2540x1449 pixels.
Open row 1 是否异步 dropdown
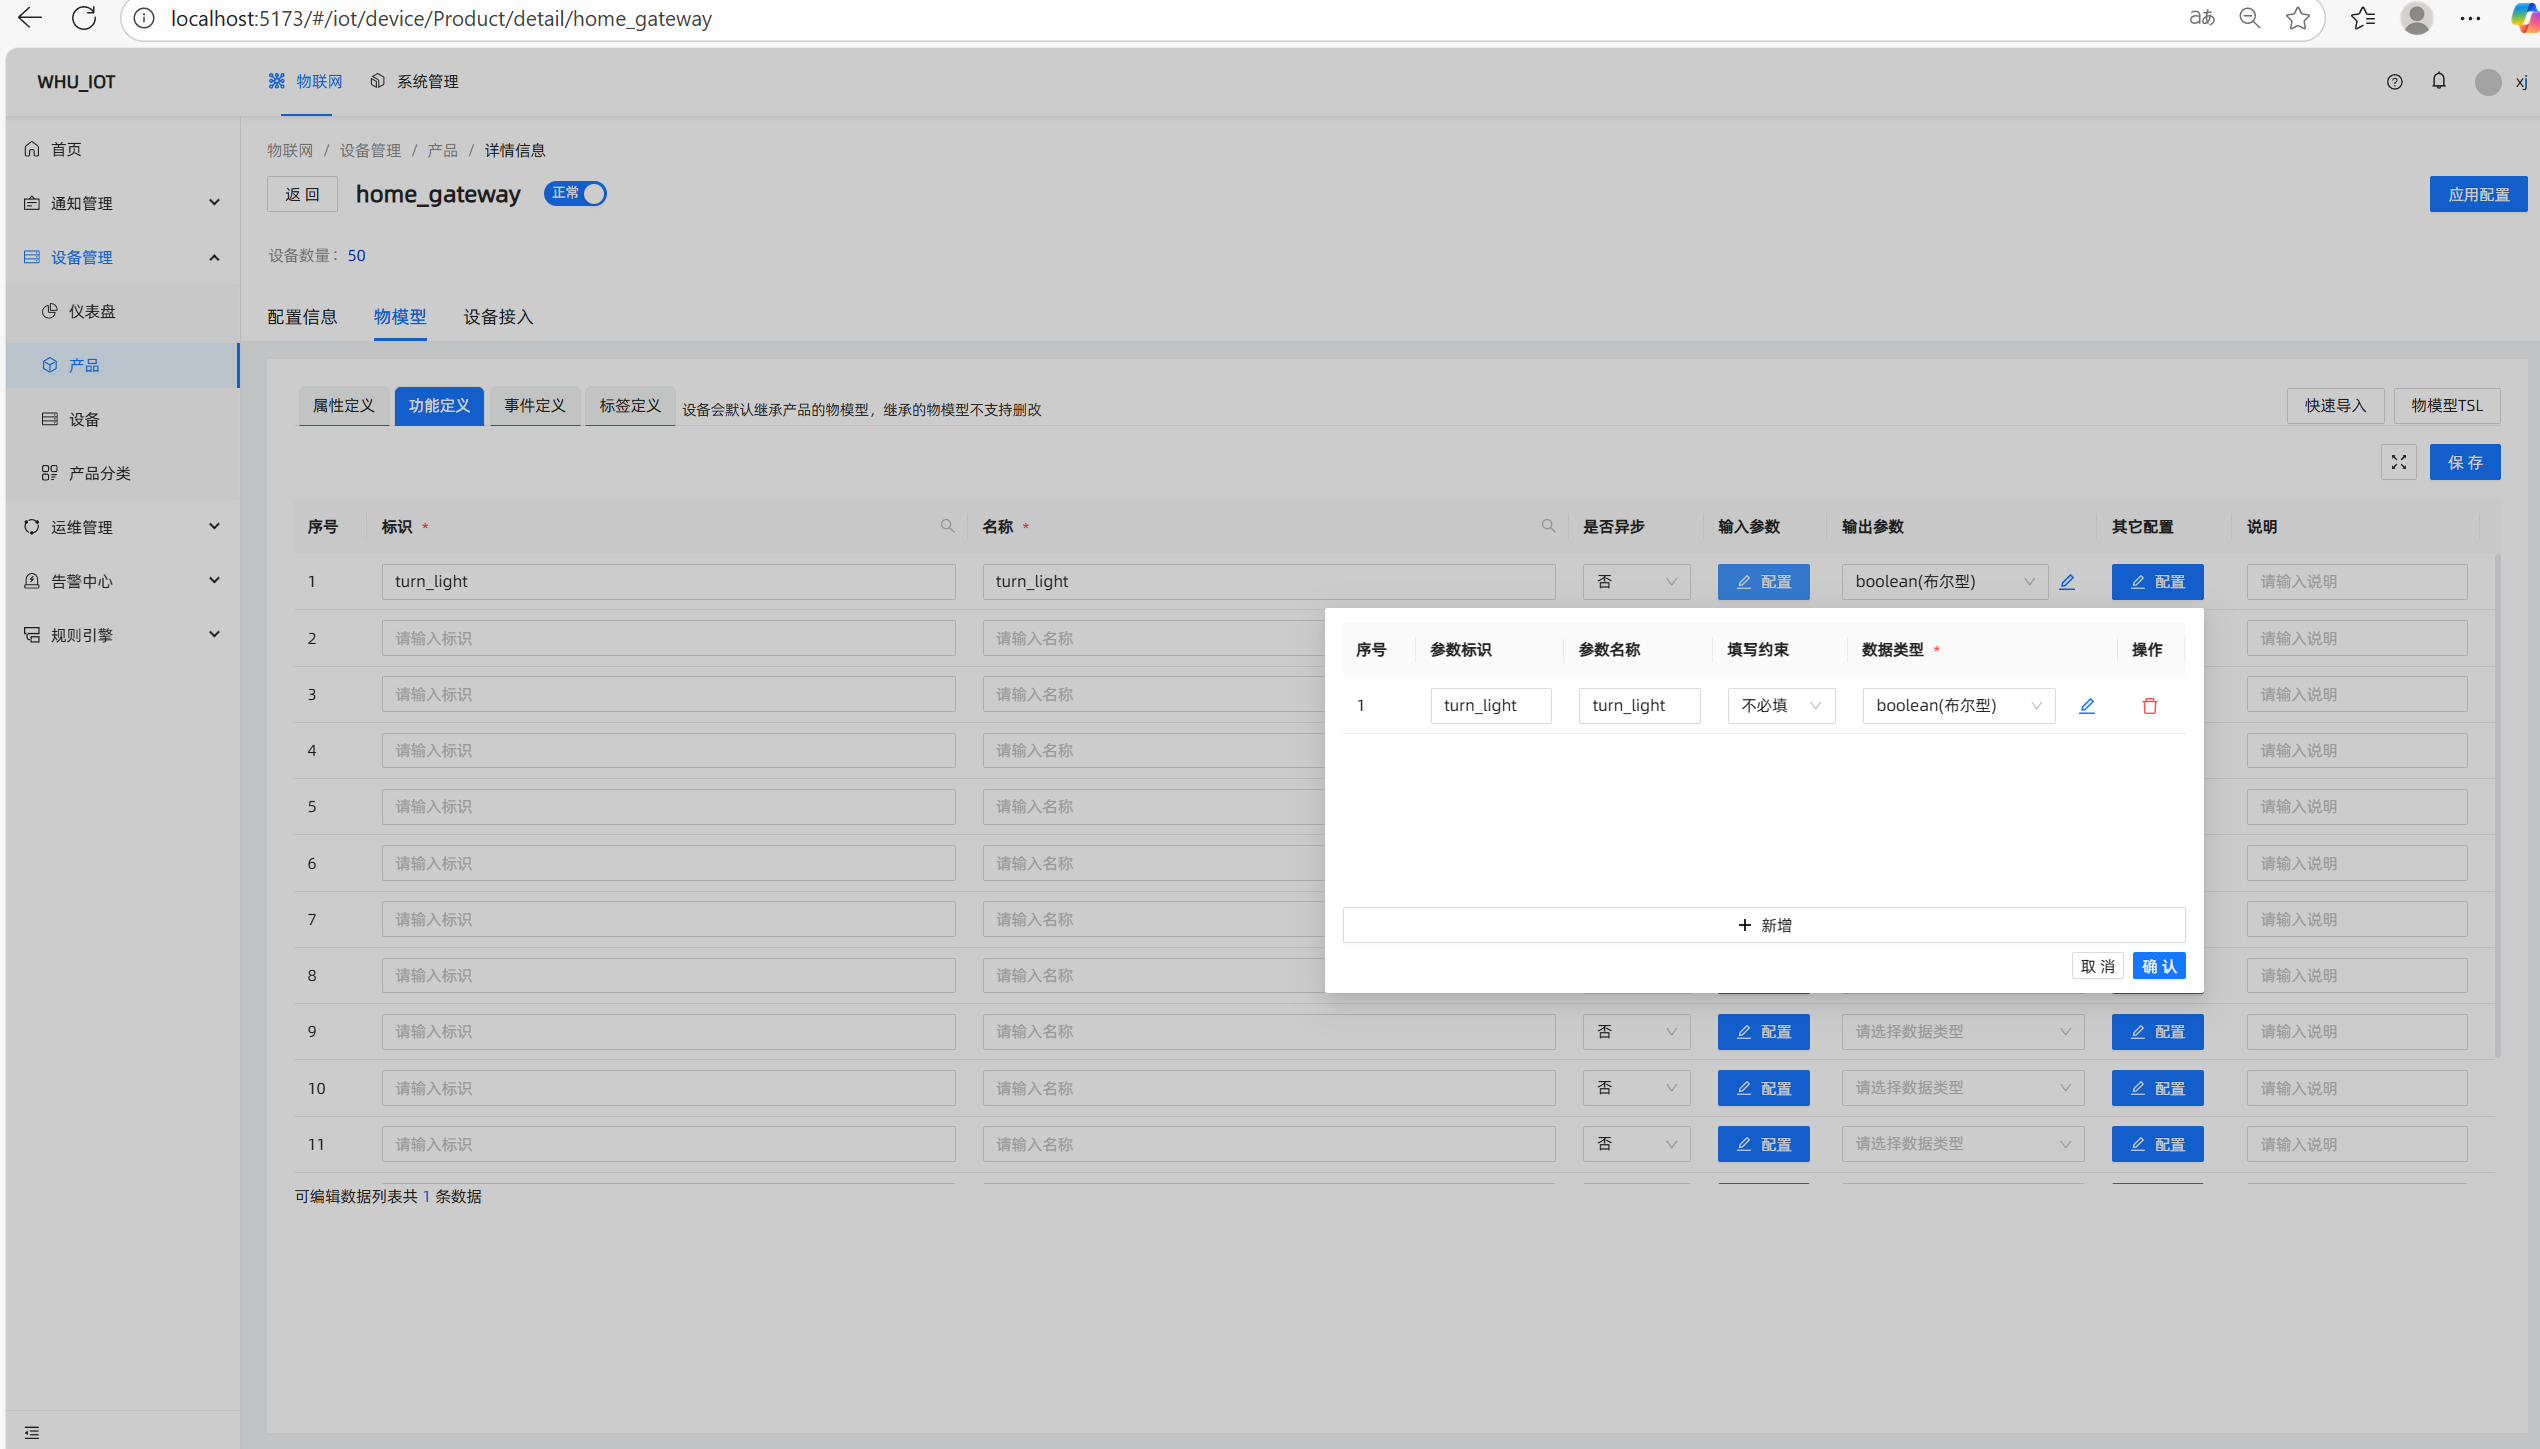coord(1635,582)
